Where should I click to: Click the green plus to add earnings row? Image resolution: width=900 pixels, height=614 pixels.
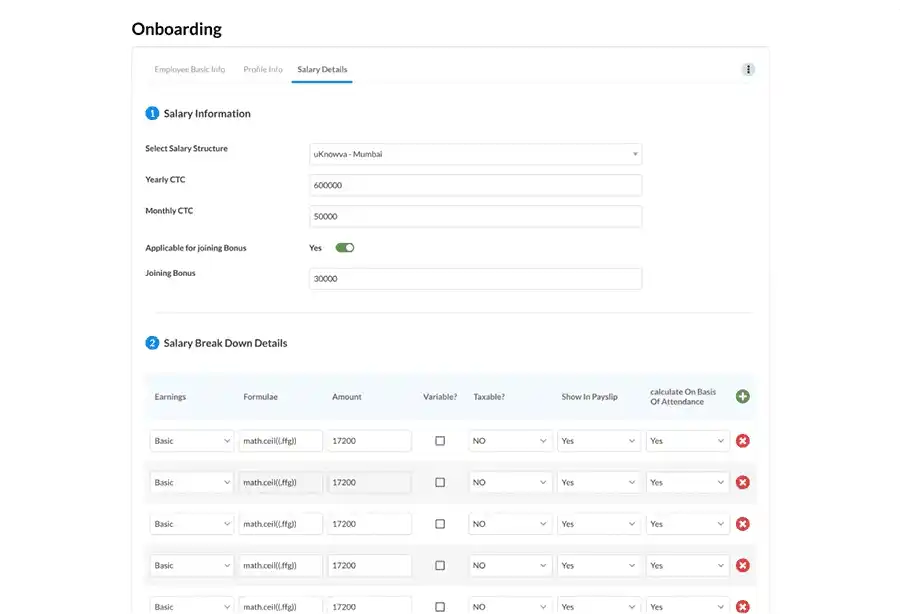click(x=742, y=396)
